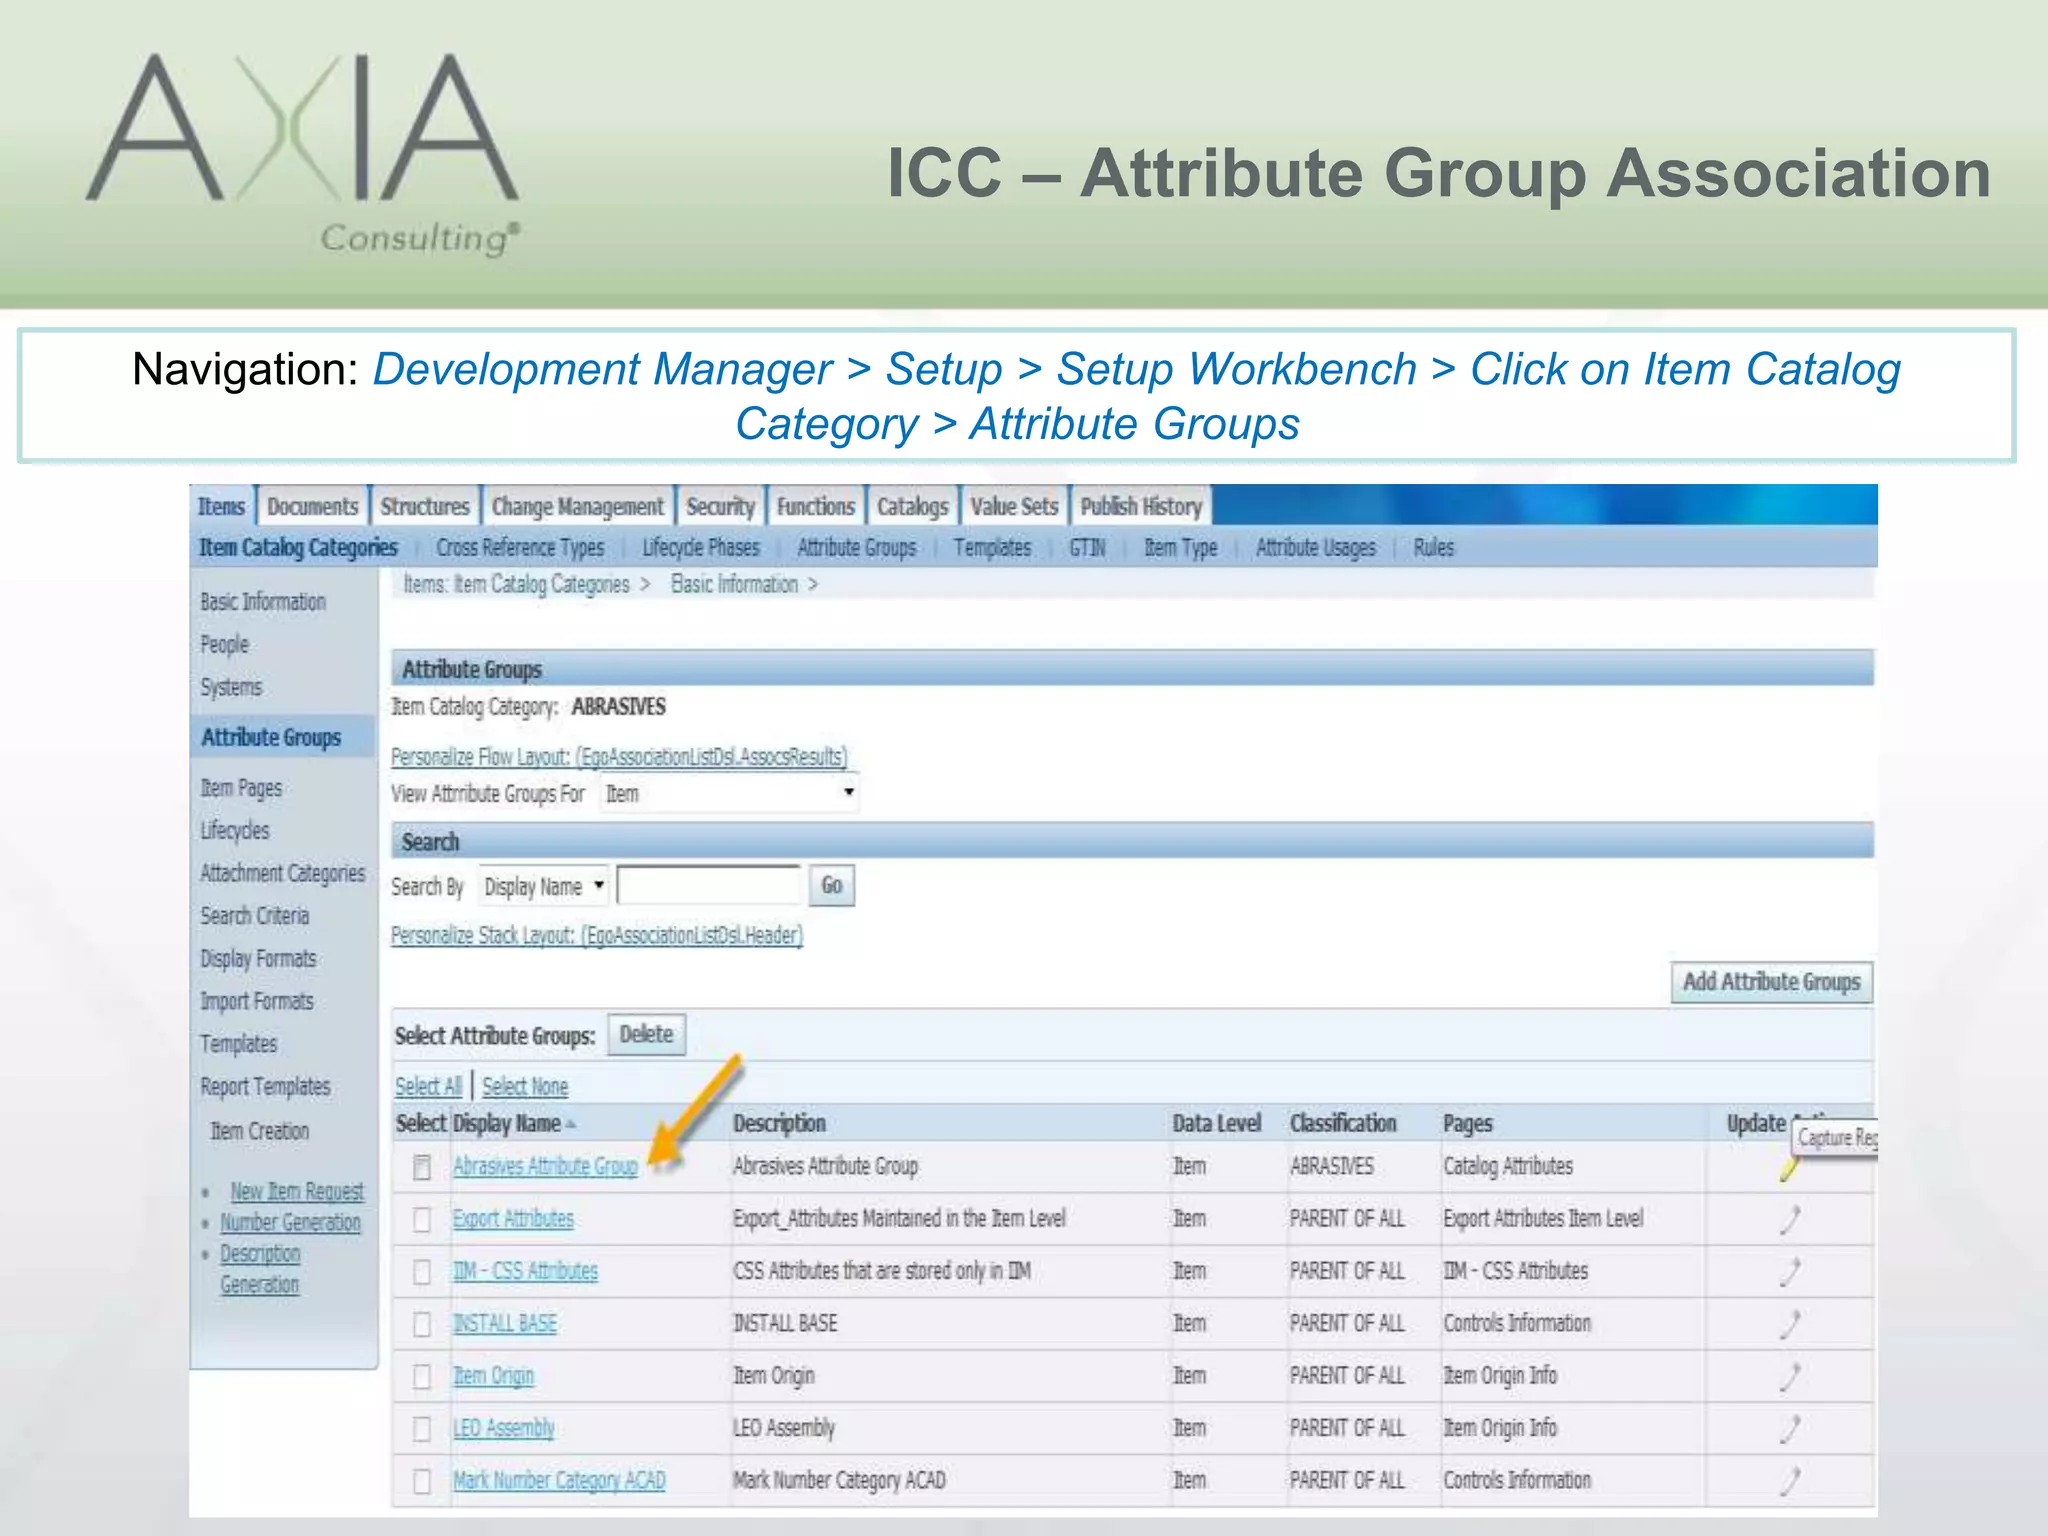Open Item Origin link
This screenshot has width=2048, height=1536.
pos(493,1376)
